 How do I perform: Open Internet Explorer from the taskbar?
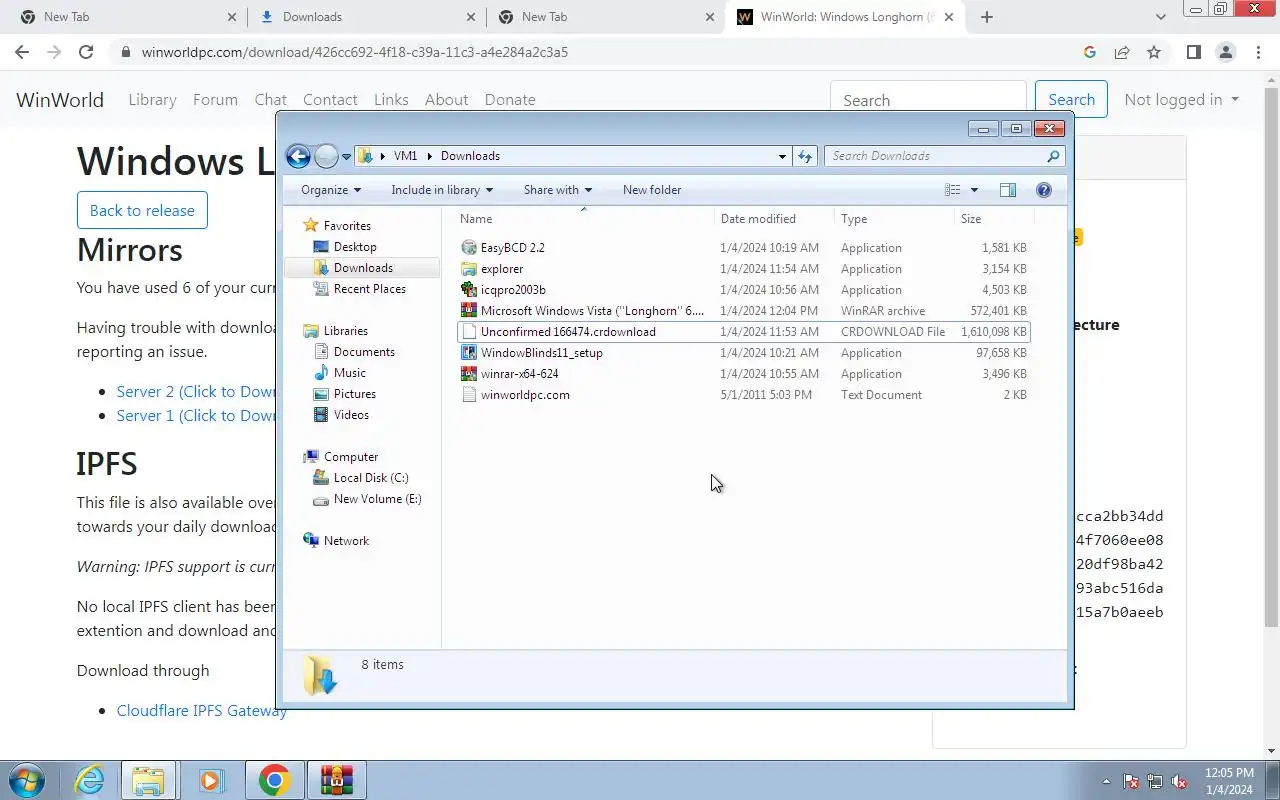[x=89, y=780]
